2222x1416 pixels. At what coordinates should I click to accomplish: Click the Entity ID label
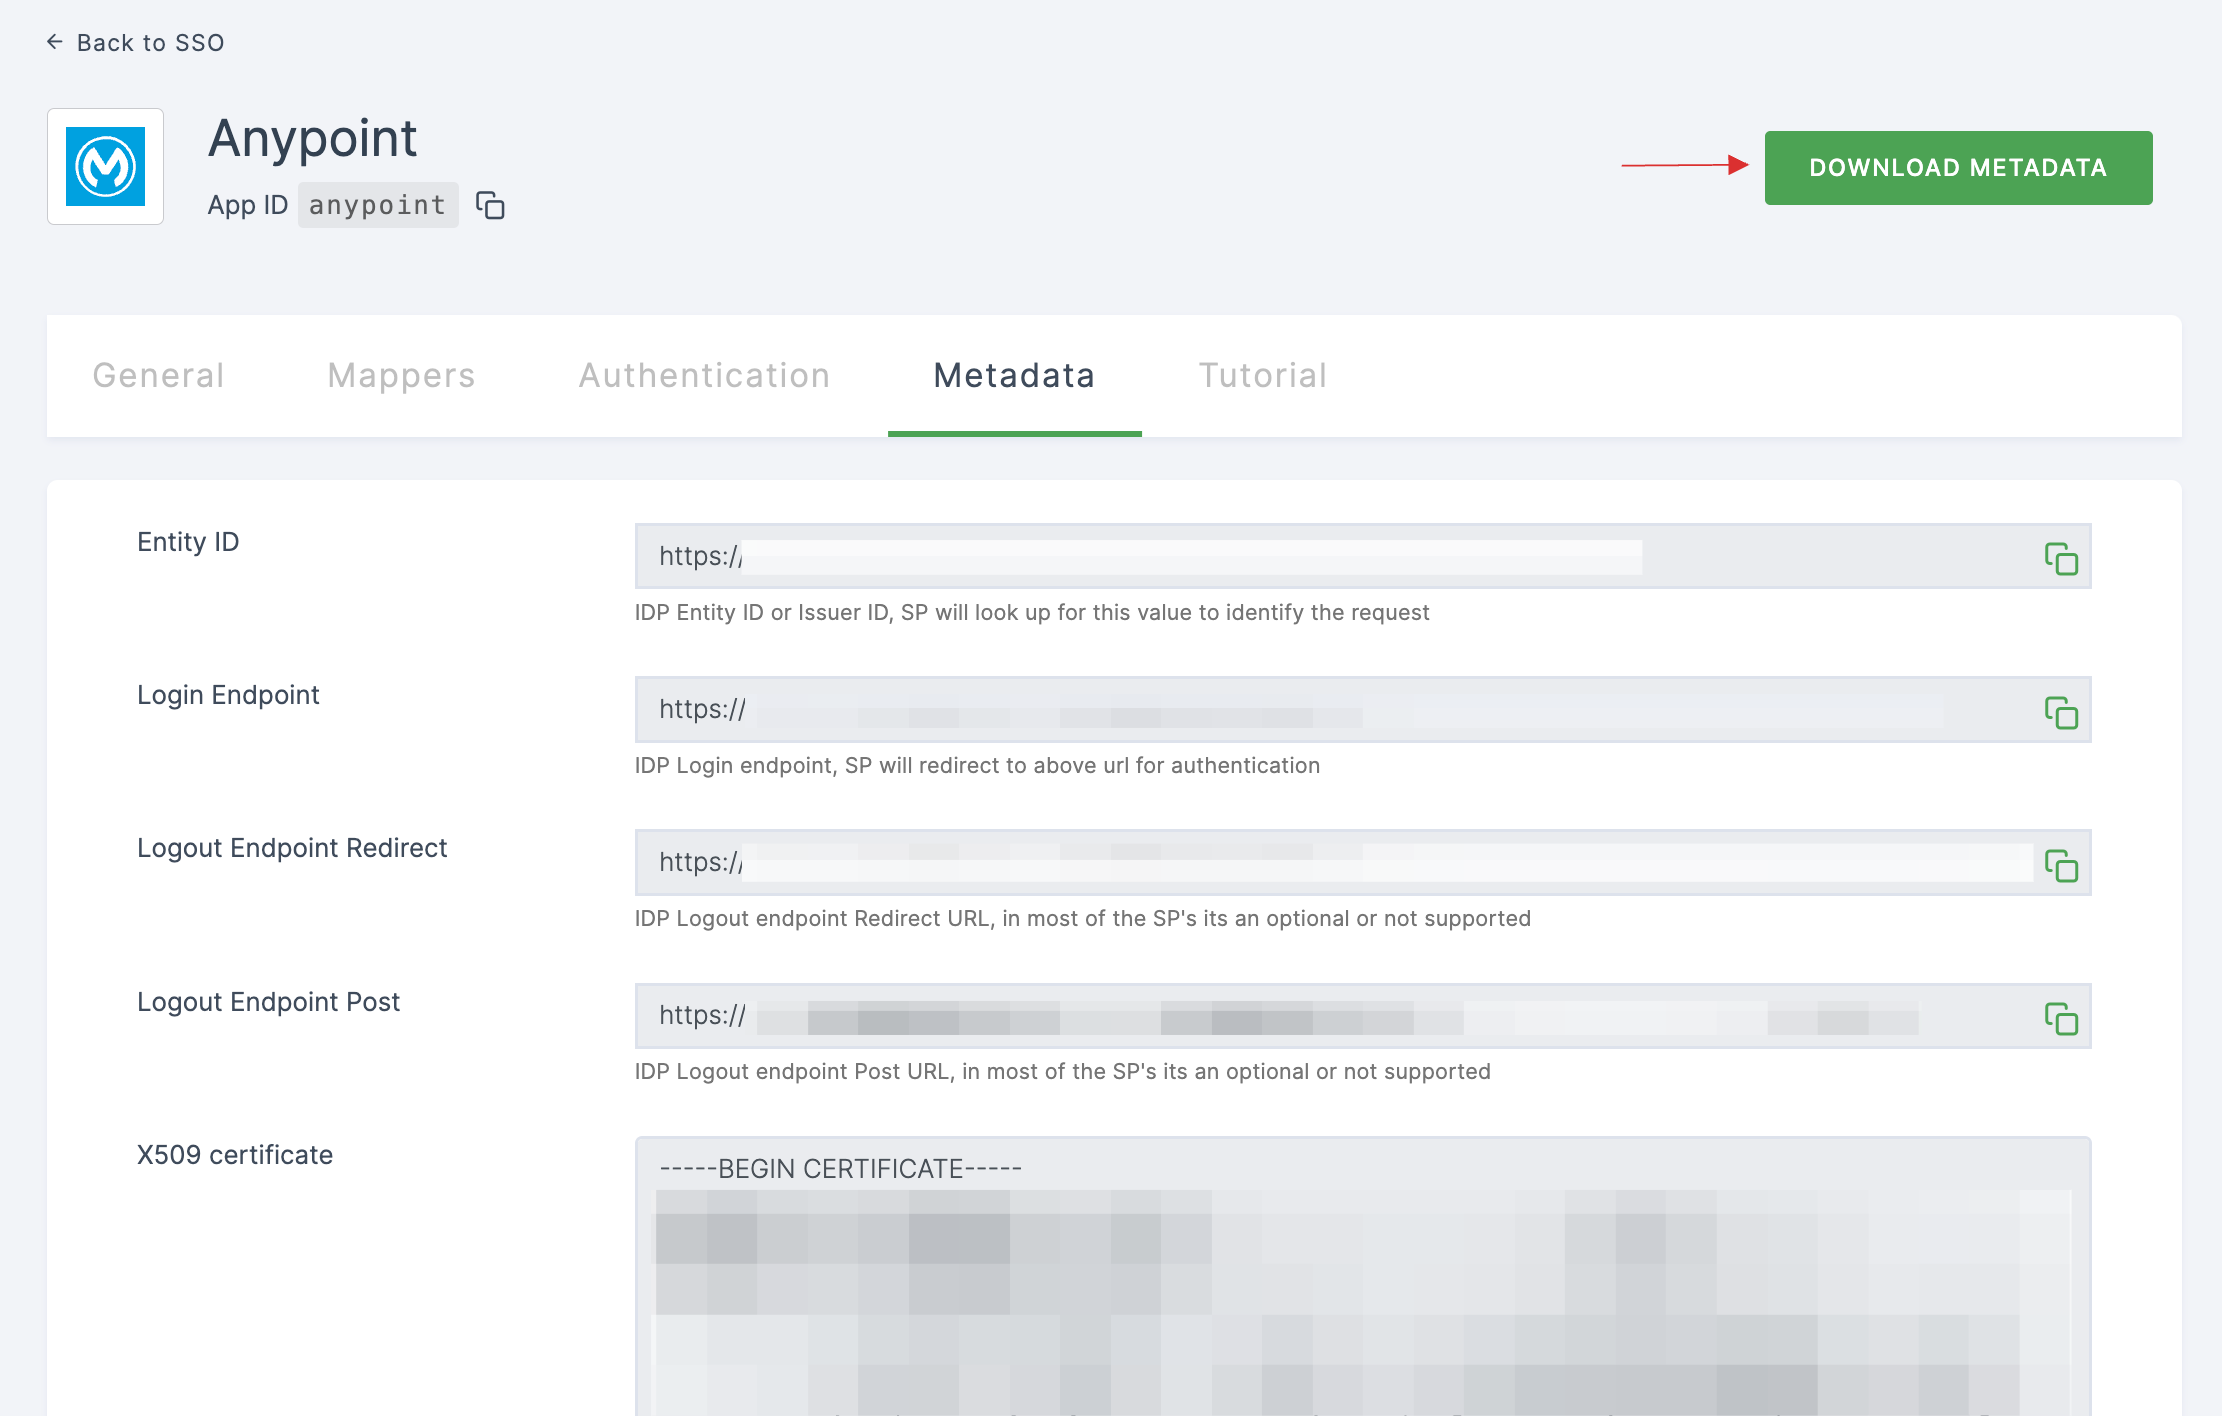(188, 542)
